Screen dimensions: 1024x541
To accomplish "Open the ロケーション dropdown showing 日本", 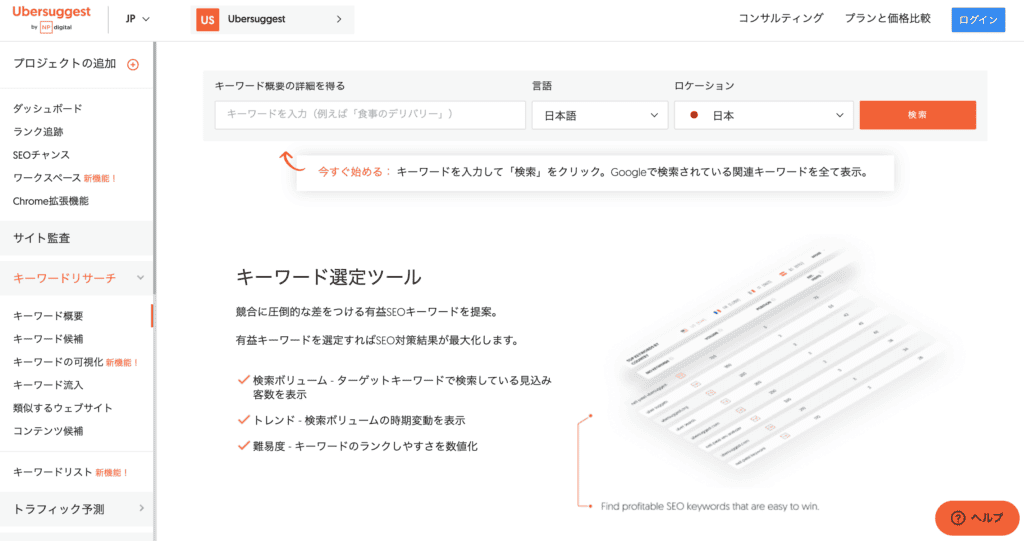I will click(x=763, y=115).
